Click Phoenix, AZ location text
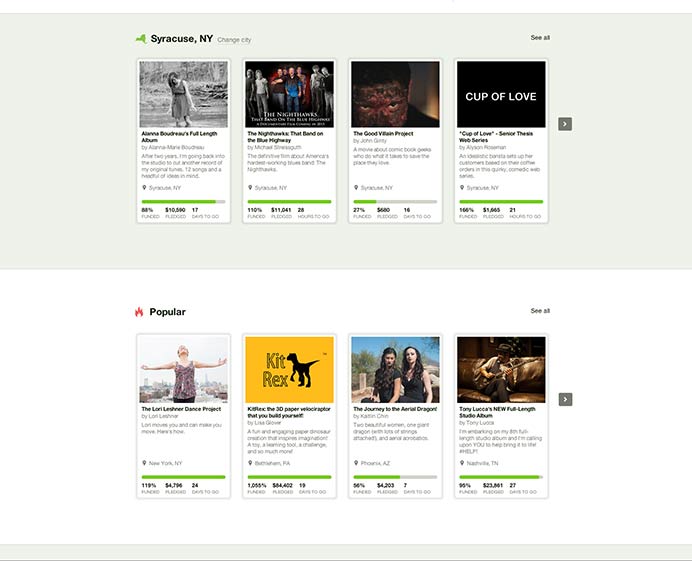Image resolution: width=692 pixels, height=561 pixels. [376, 463]
